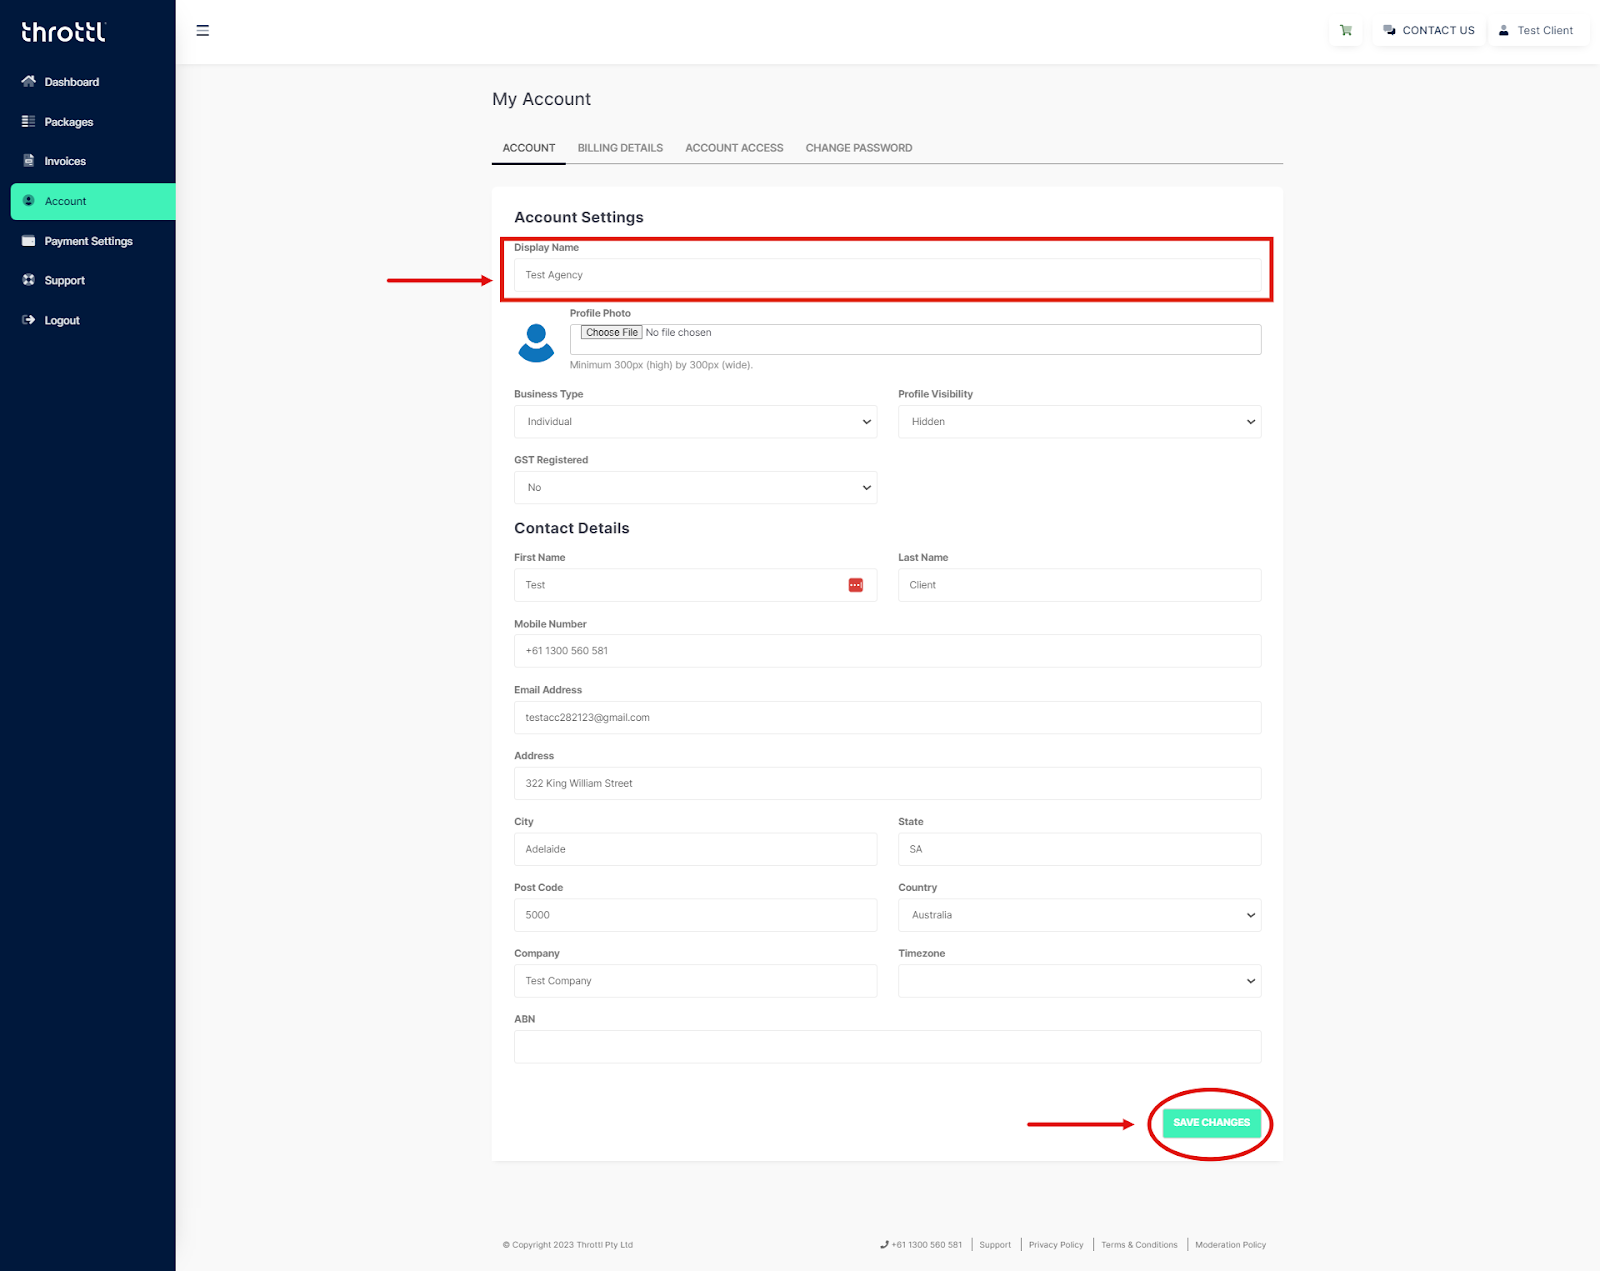Open the Business Type dropdown

click(x=694, y=421)
